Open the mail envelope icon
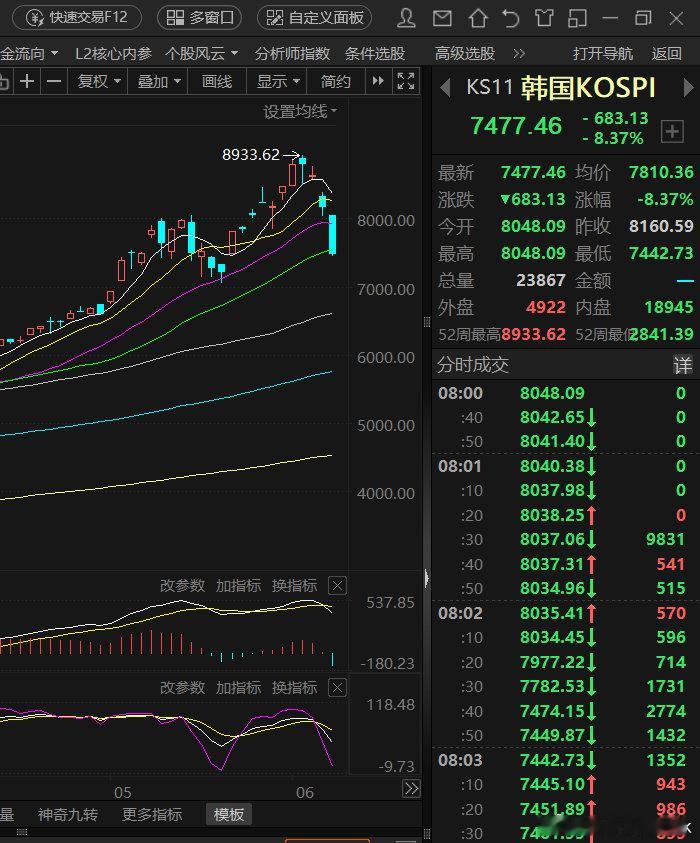 pyautogui.click(x=442, y=19)
